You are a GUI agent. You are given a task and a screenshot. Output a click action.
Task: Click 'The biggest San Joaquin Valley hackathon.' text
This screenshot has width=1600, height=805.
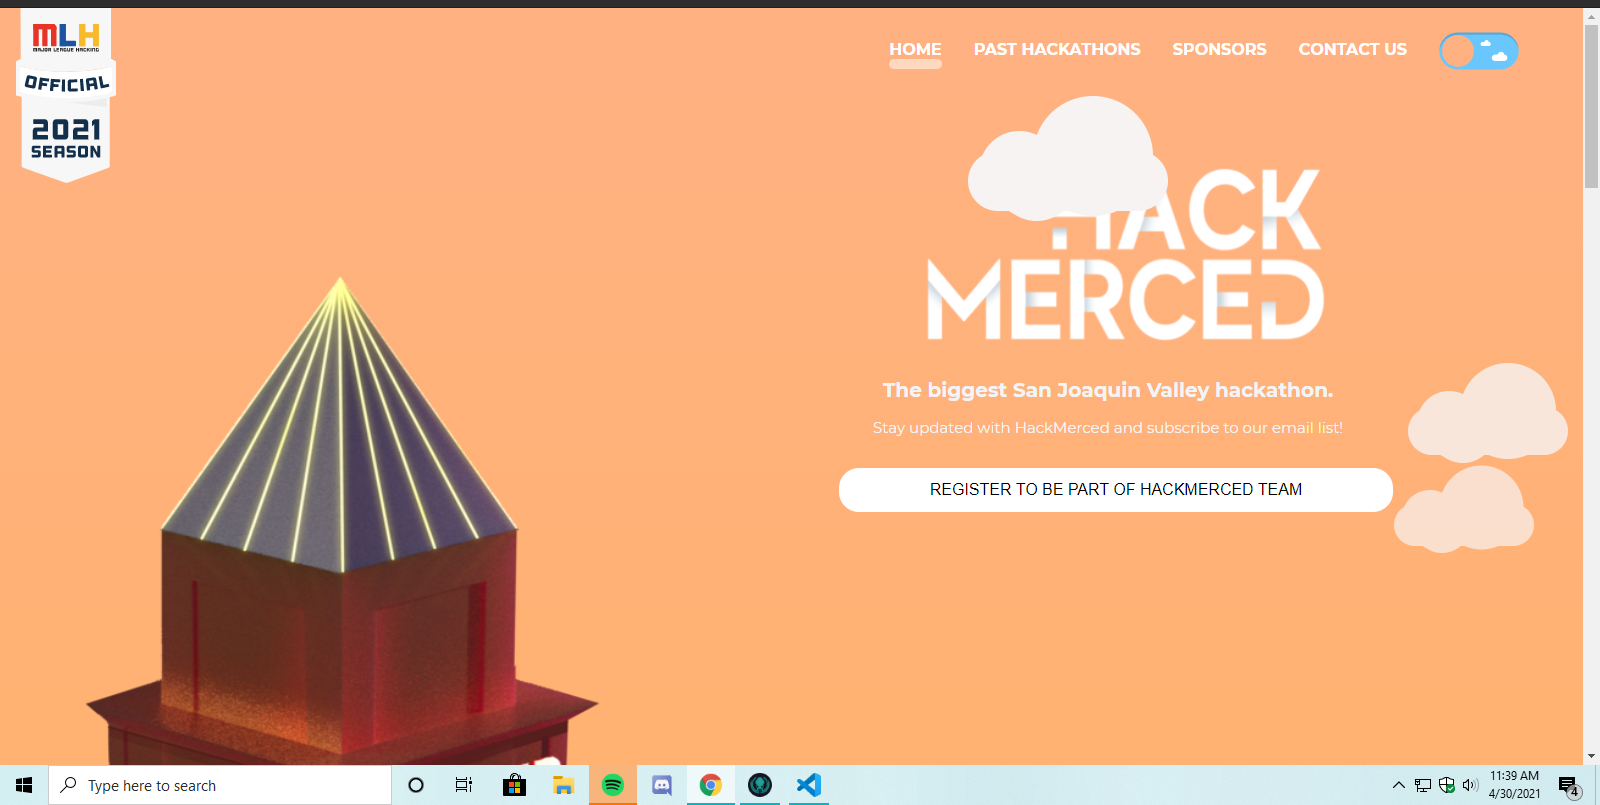(1107, 390)
